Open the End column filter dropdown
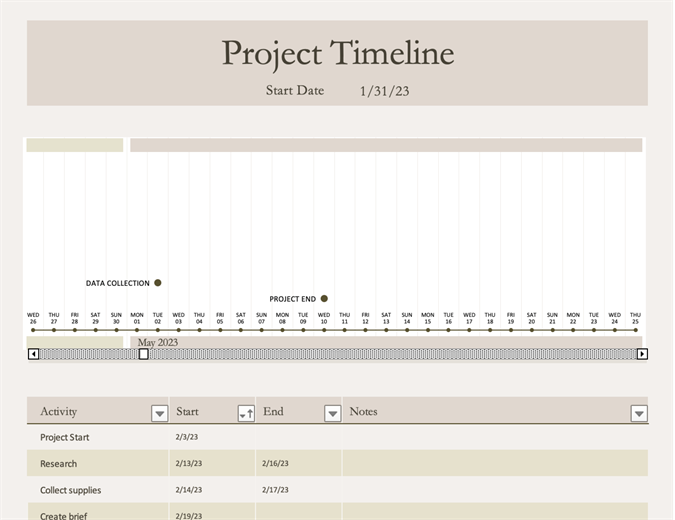 click(x=332, y=413)
